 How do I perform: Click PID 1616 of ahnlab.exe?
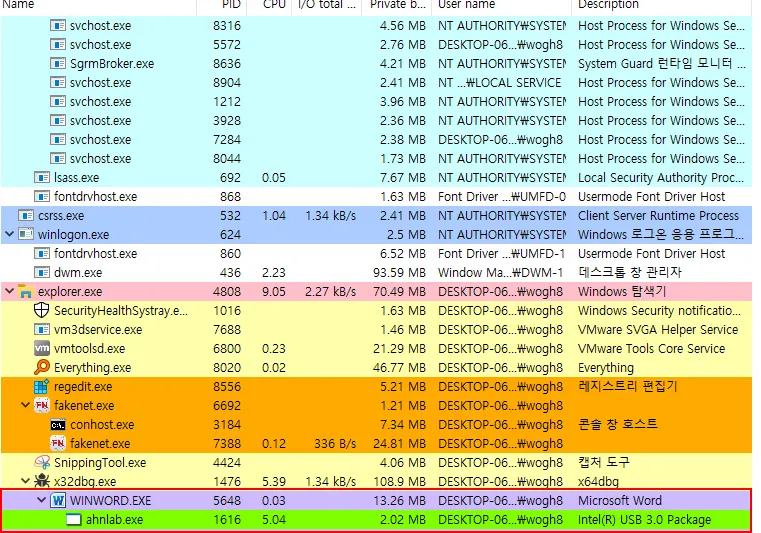tap(227, 520)
